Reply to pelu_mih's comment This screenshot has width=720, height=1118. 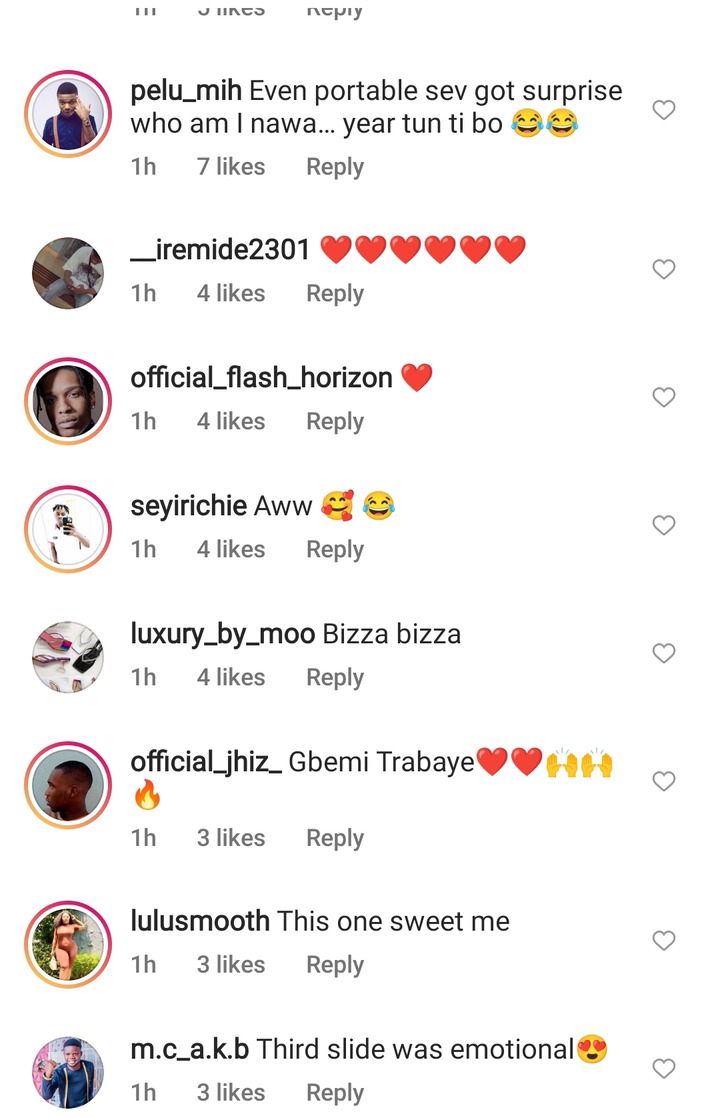point(334,166)
